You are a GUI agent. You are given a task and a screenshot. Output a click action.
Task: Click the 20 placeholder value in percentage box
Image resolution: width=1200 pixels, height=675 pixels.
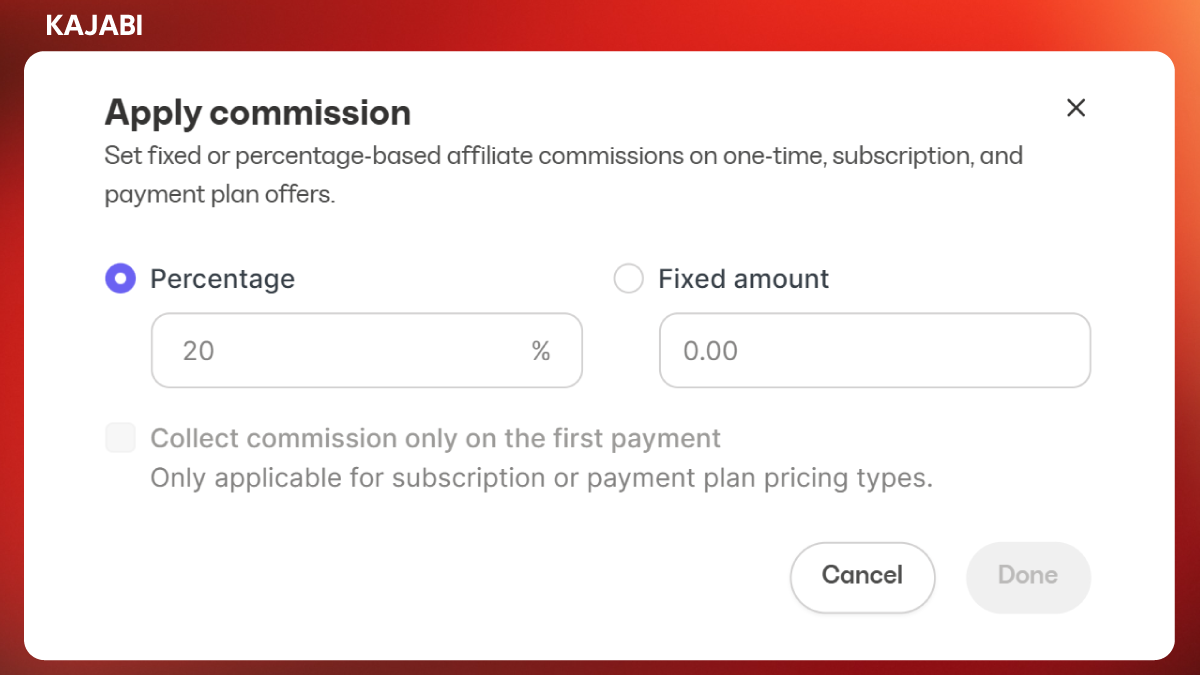198,351
